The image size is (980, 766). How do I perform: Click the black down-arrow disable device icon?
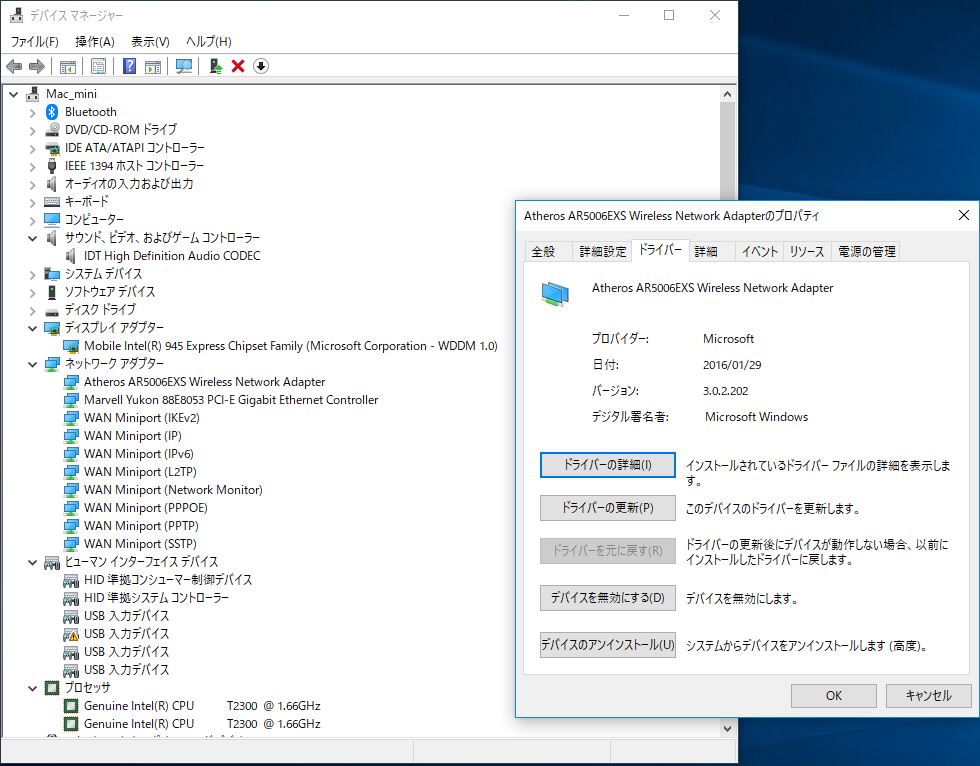pos(261,66)
